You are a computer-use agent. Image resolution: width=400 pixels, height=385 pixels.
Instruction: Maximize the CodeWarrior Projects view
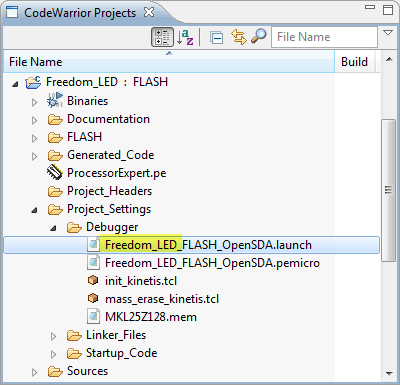(x=388, y=10)
